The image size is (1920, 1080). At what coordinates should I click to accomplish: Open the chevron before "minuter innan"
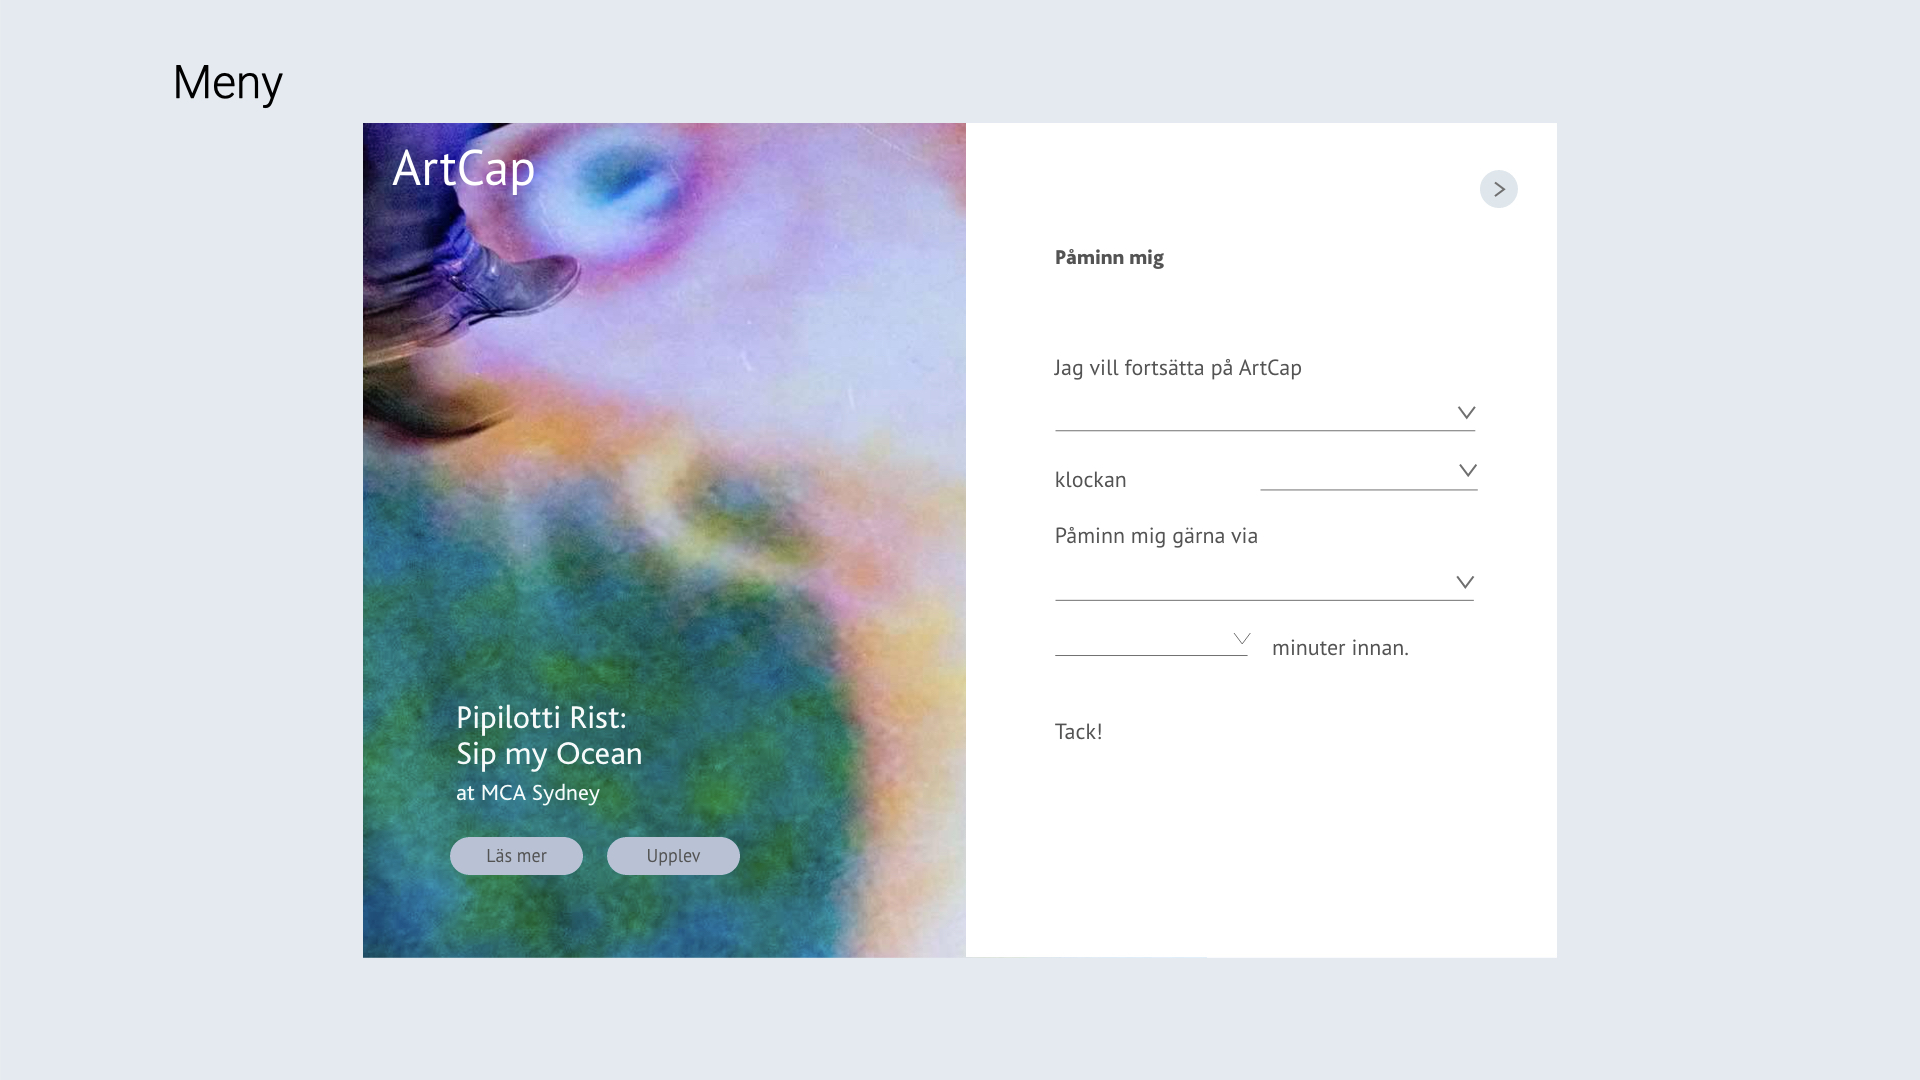click(1242, 639)
